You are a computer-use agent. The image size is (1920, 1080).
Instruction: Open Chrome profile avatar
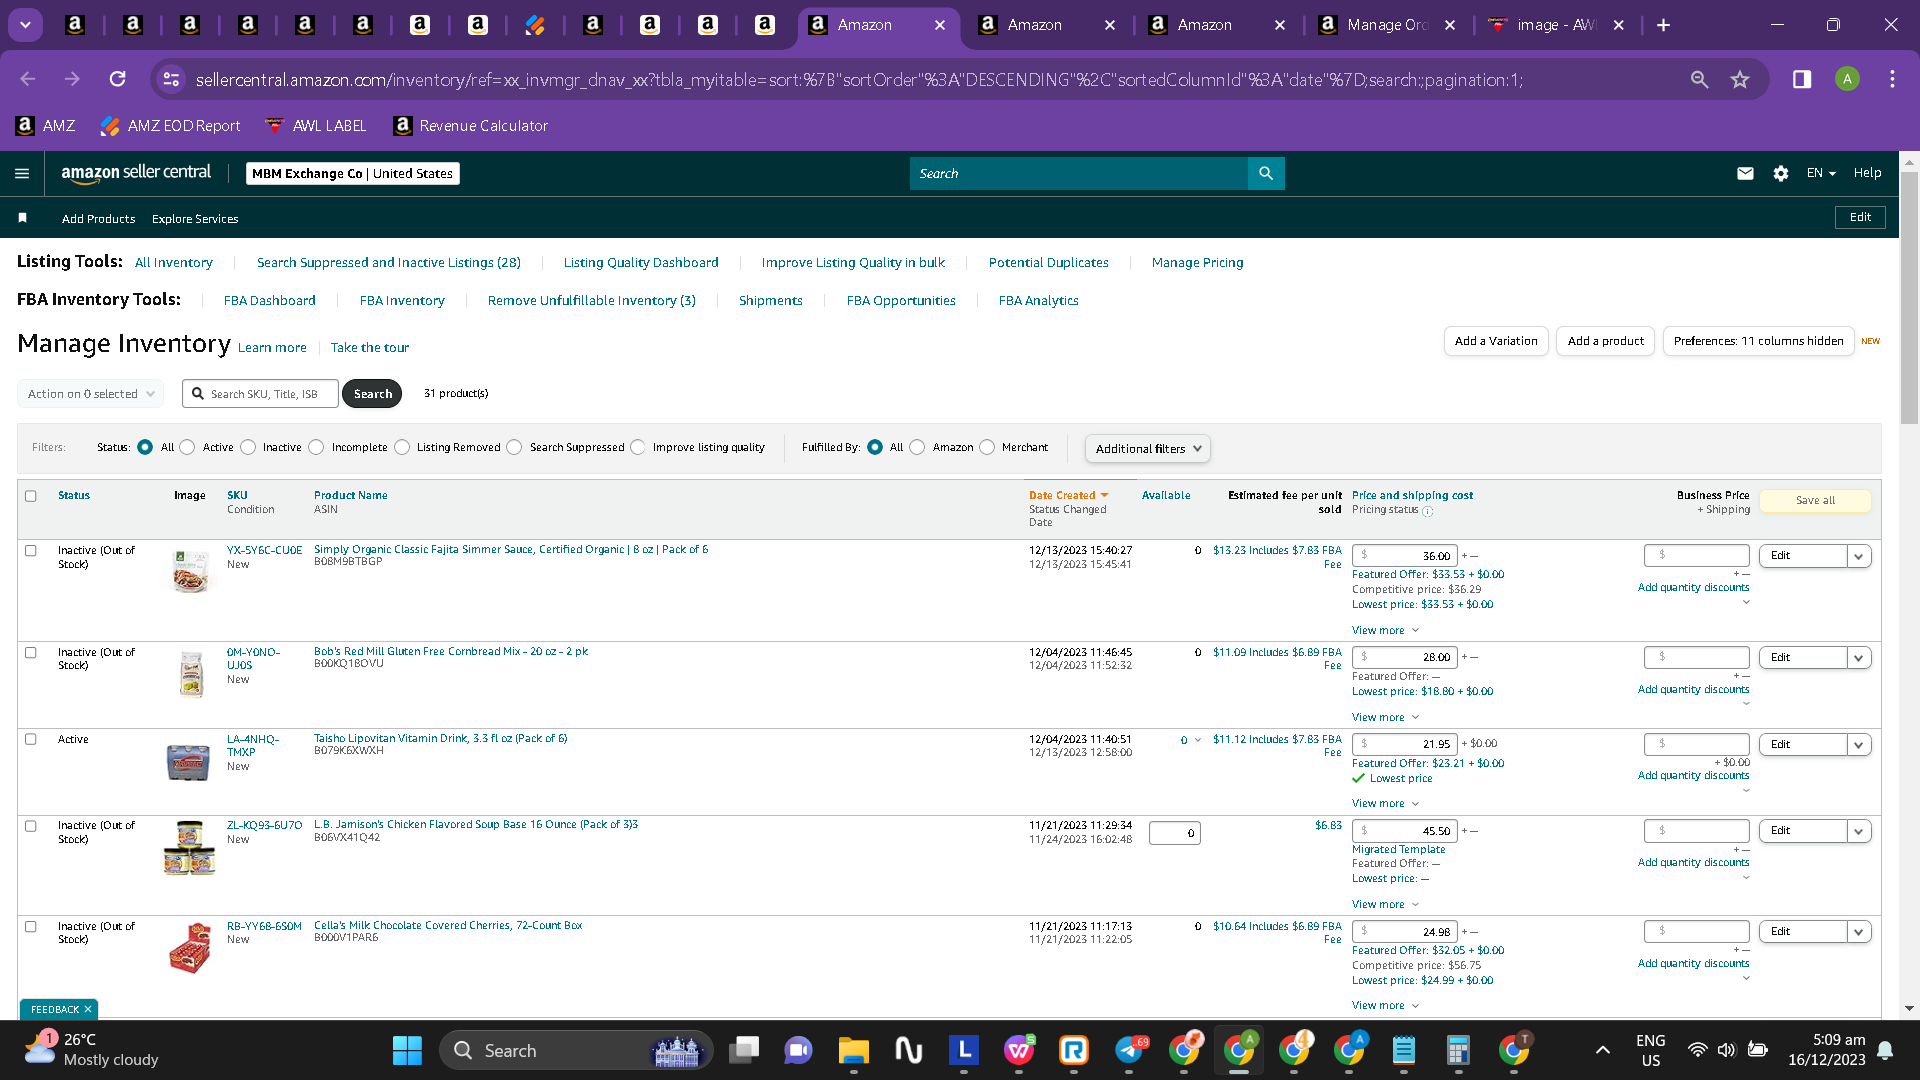click(x=1847, y=79)
